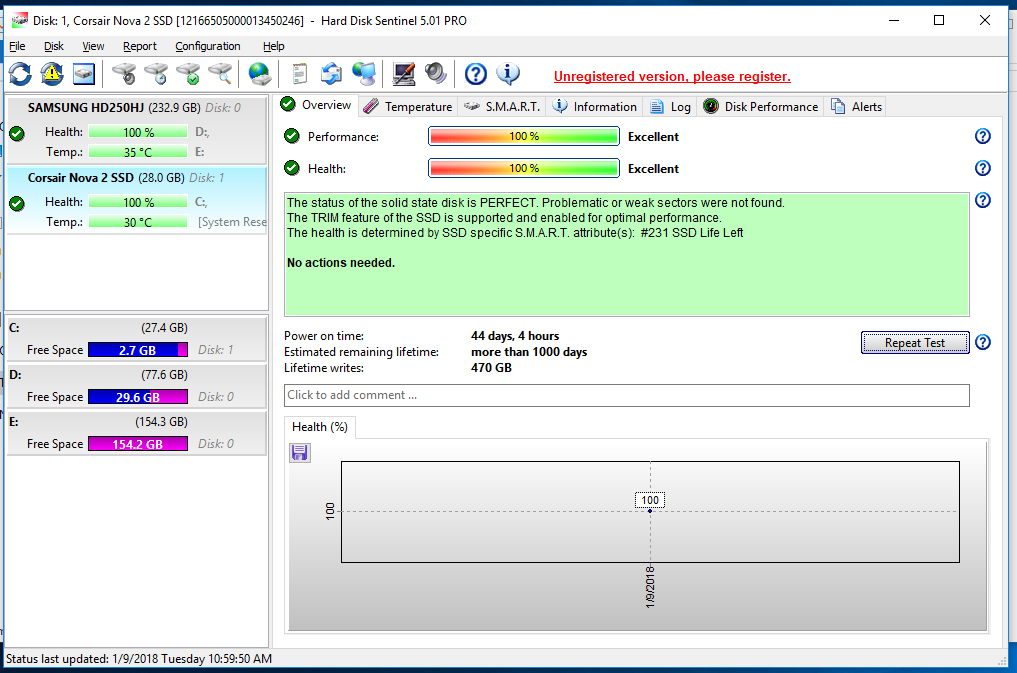
Task: Click green check icon of SAMSUNG HD250HJ disk
Action: (17, 134)
